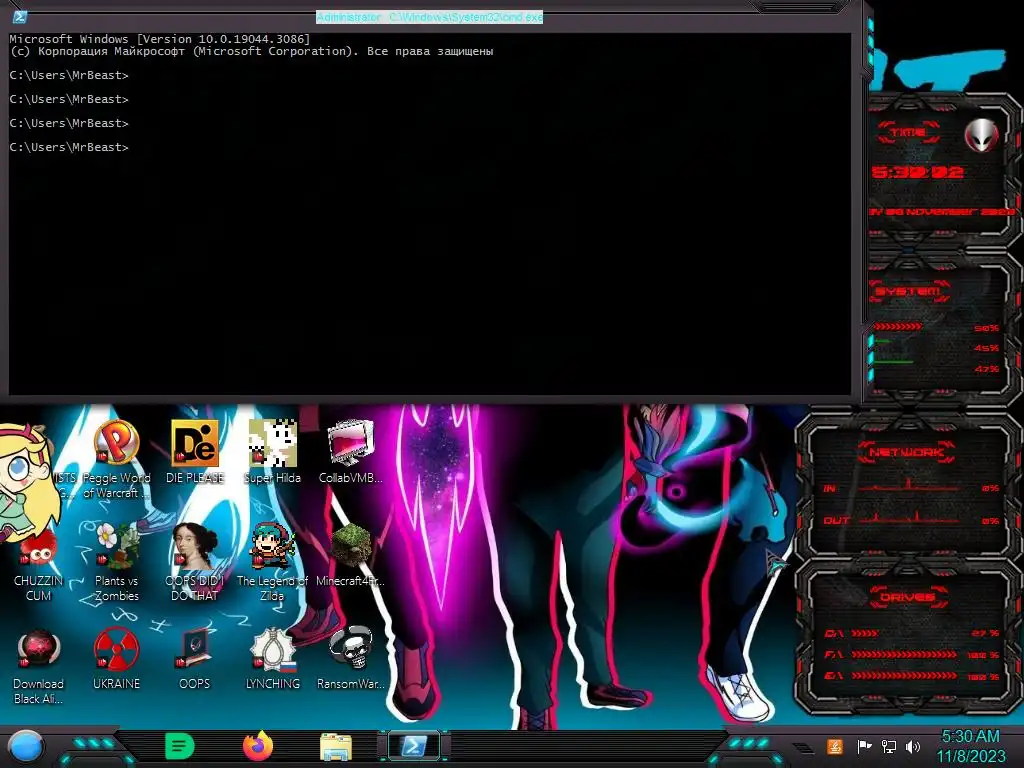Click the DRIVES widget header
Viewport: 1024px width, 768px height.
(x=906, y=597)
